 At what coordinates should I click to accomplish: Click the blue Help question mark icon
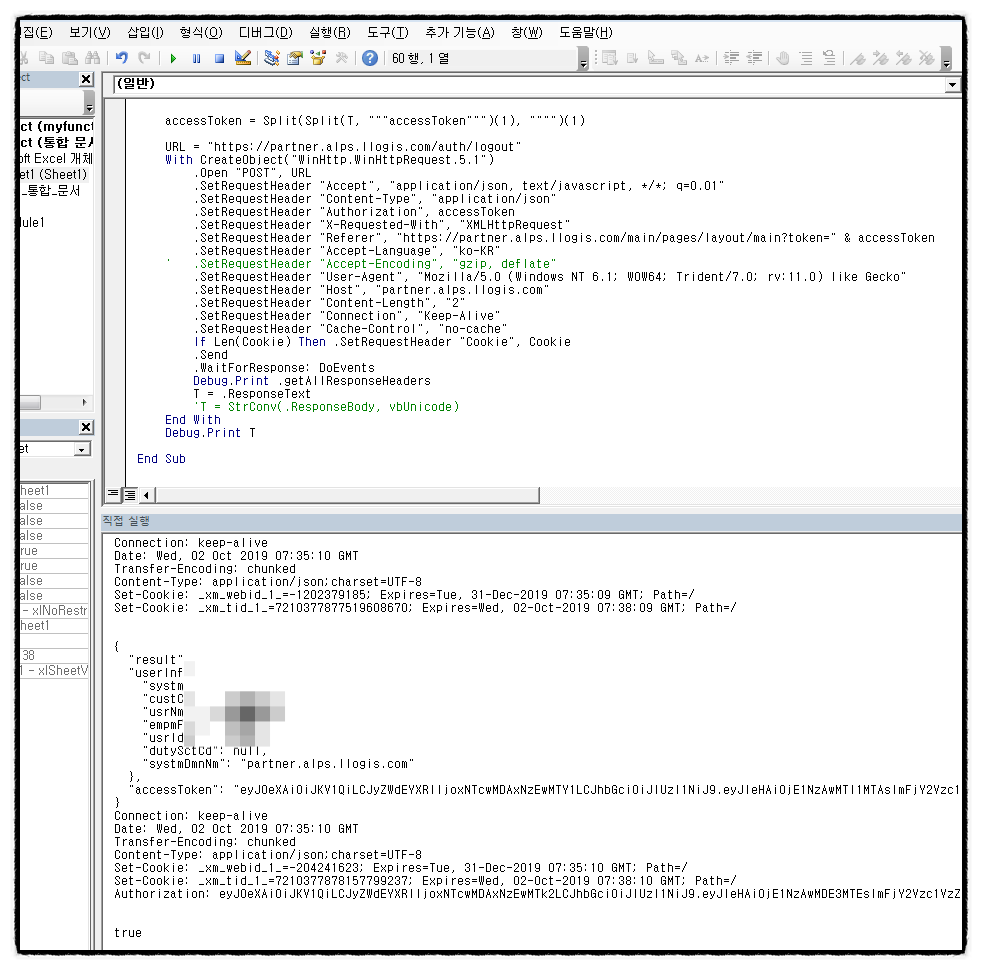[370, 59]
